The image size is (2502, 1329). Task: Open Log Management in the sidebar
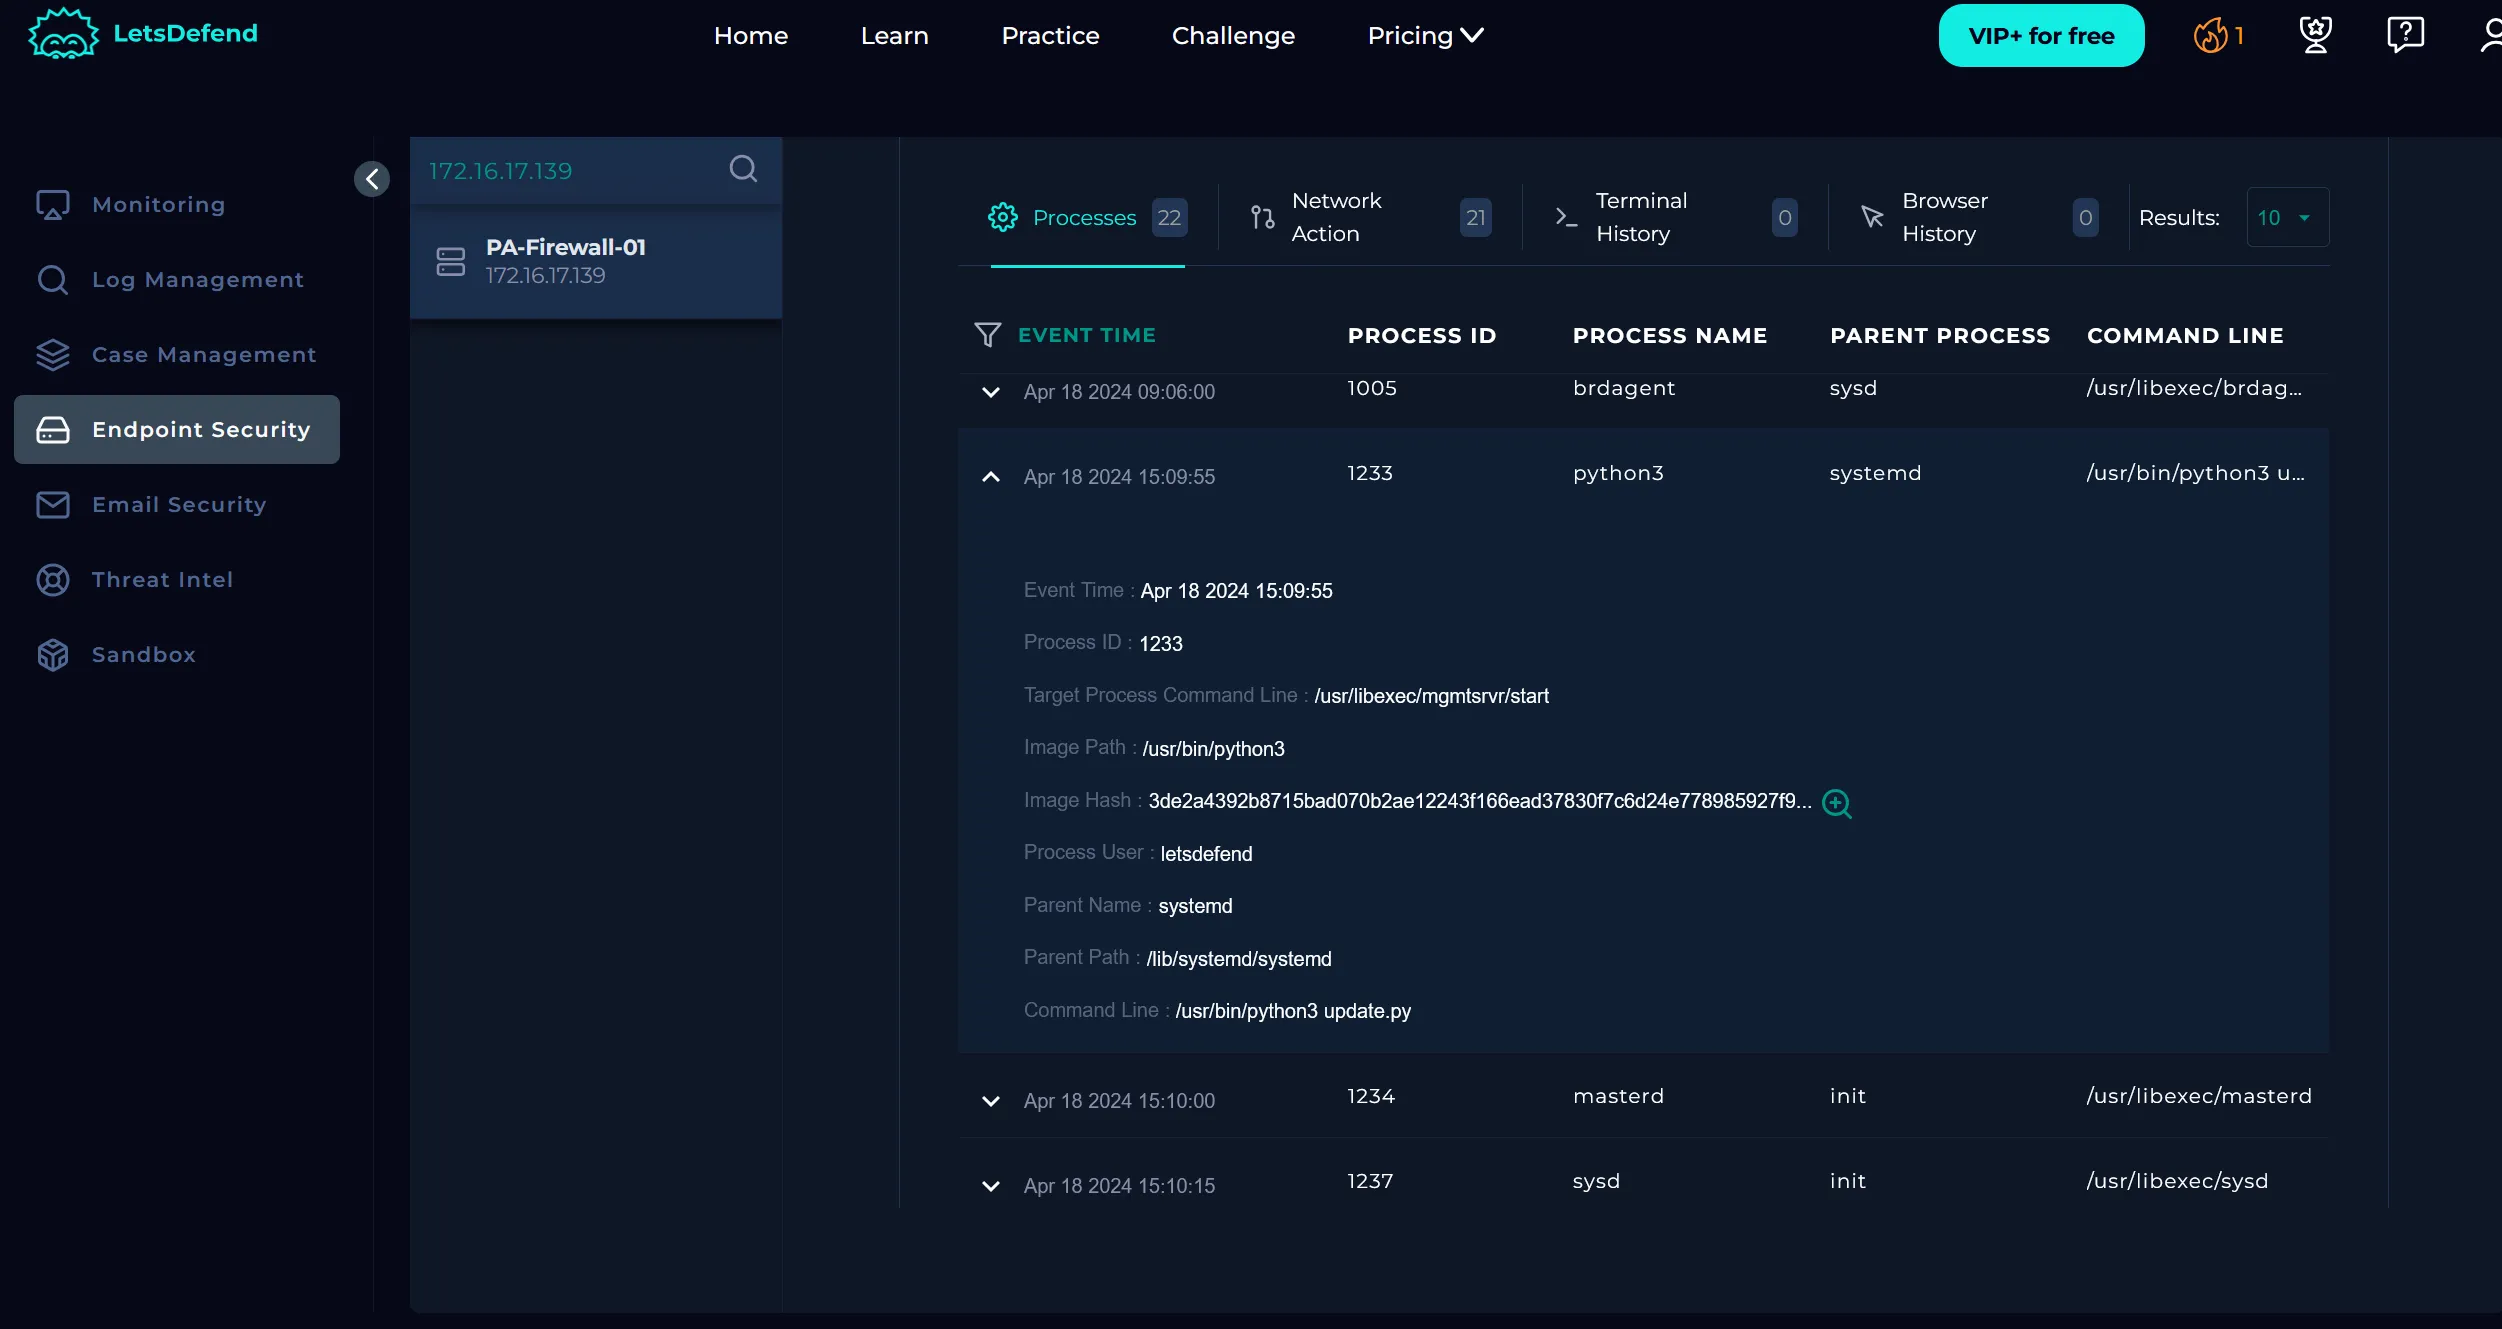pos(197,280)
